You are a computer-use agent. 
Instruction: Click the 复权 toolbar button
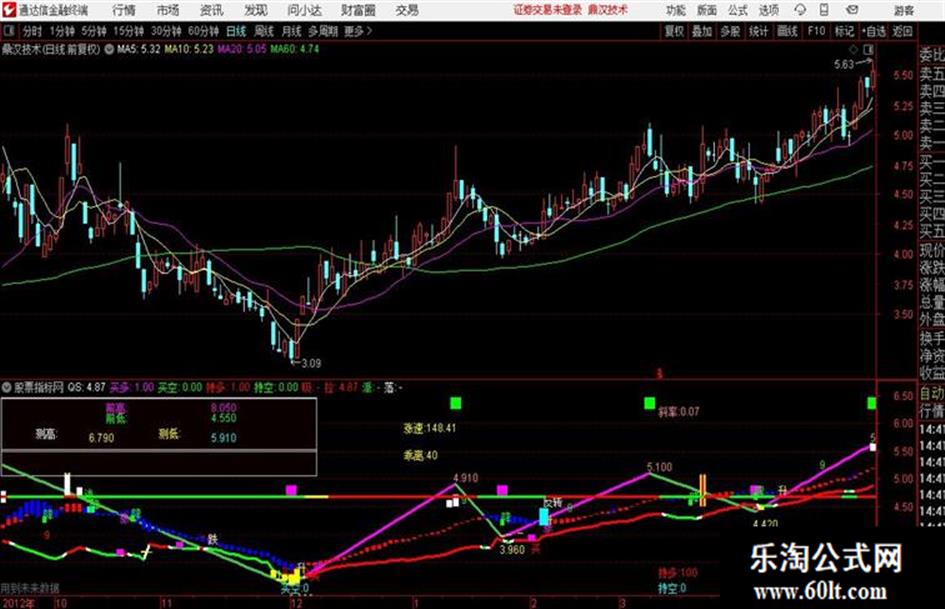pos(674,31)
